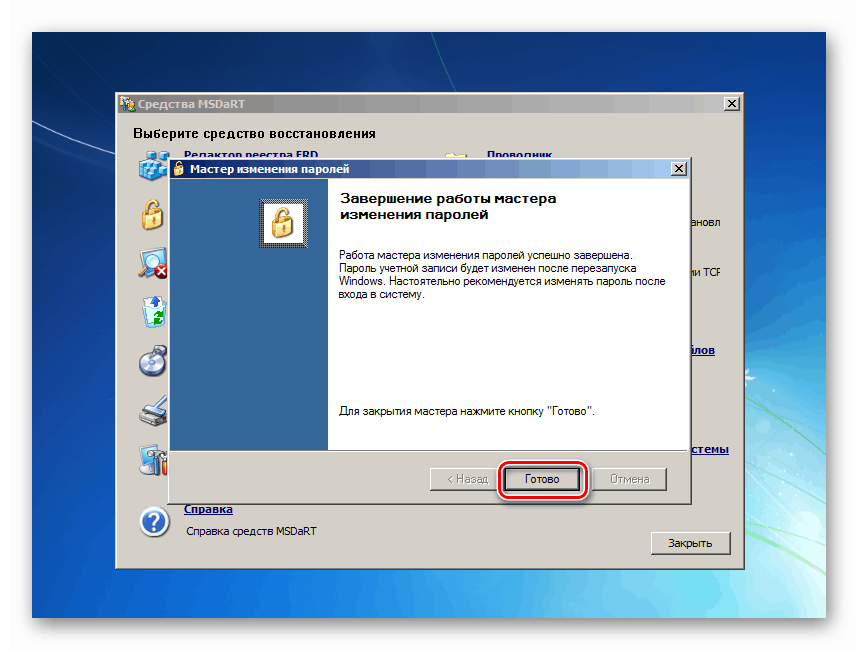Click the crash analyzer magnifier icon
This screenshot has width=858, height=650.
pyautogui.click(x=153, y=263)
